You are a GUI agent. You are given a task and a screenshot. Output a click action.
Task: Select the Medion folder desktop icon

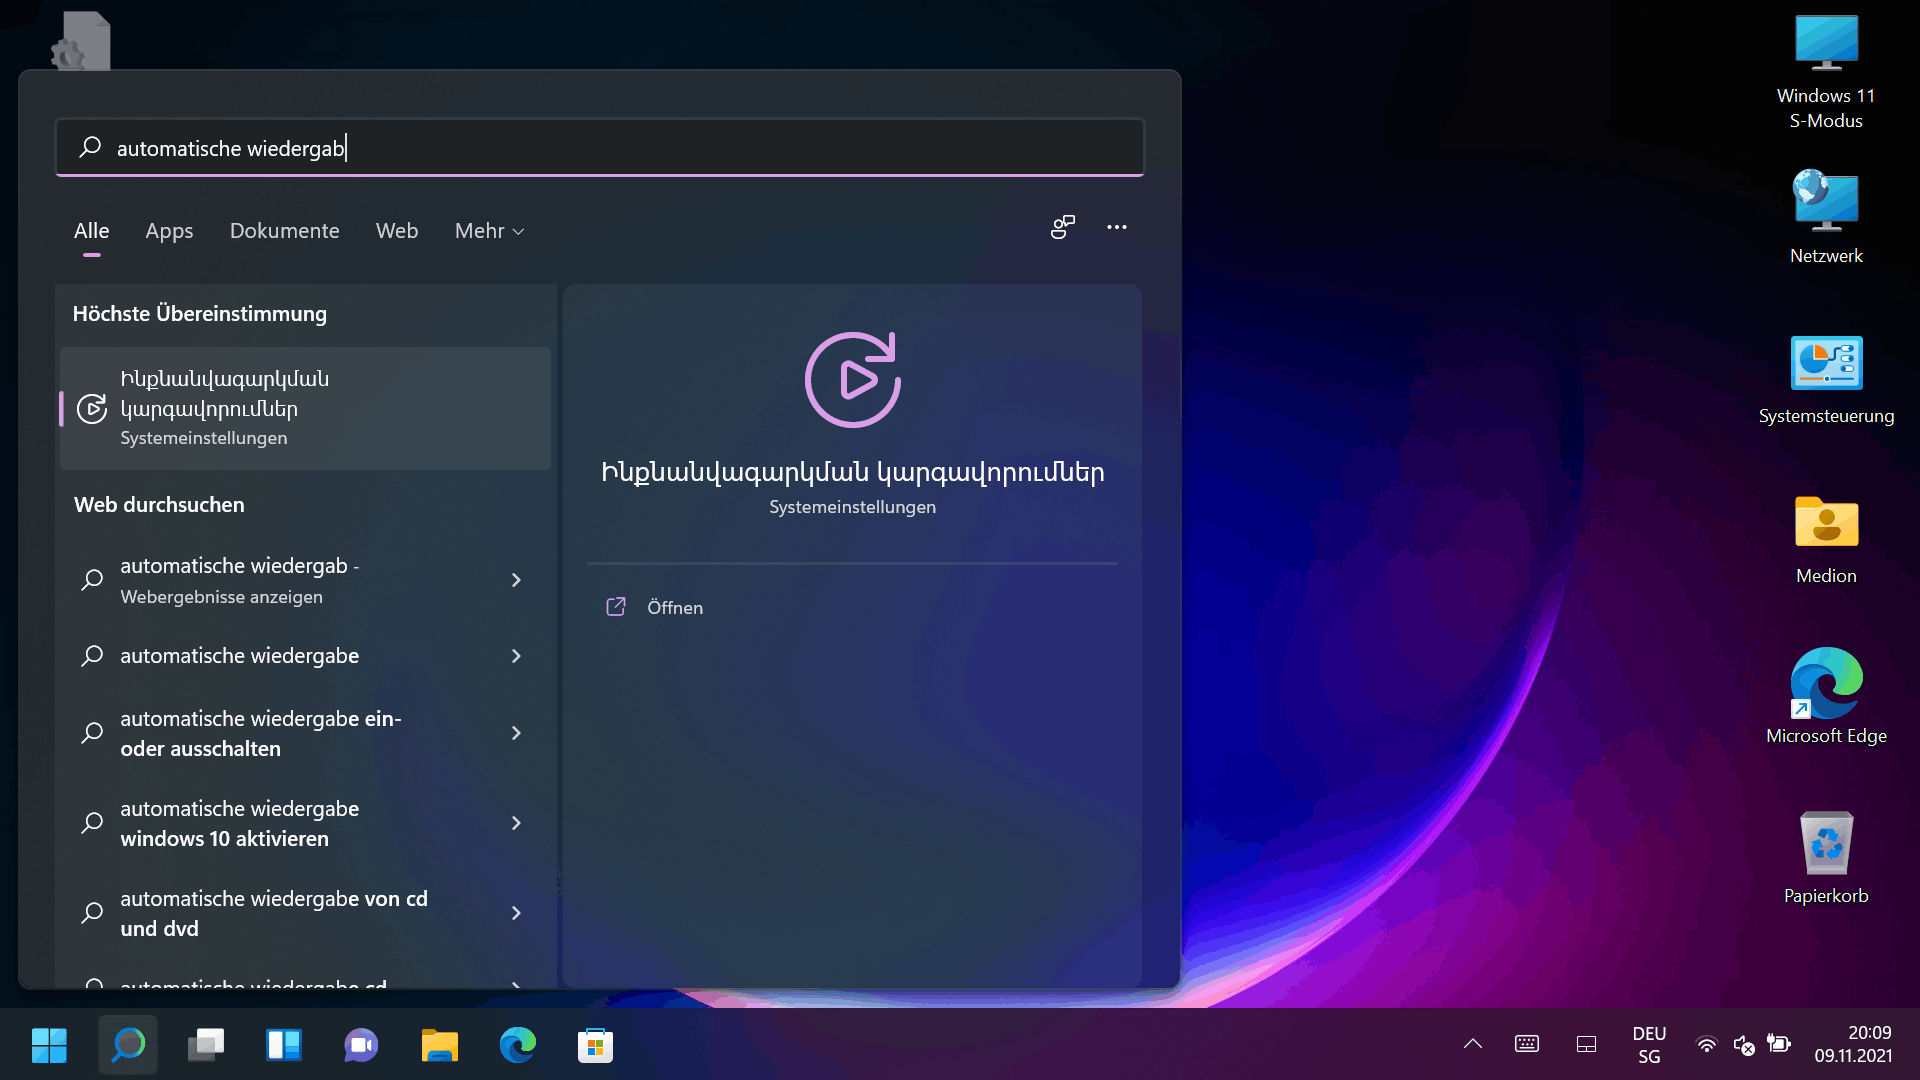point(1826,540)
